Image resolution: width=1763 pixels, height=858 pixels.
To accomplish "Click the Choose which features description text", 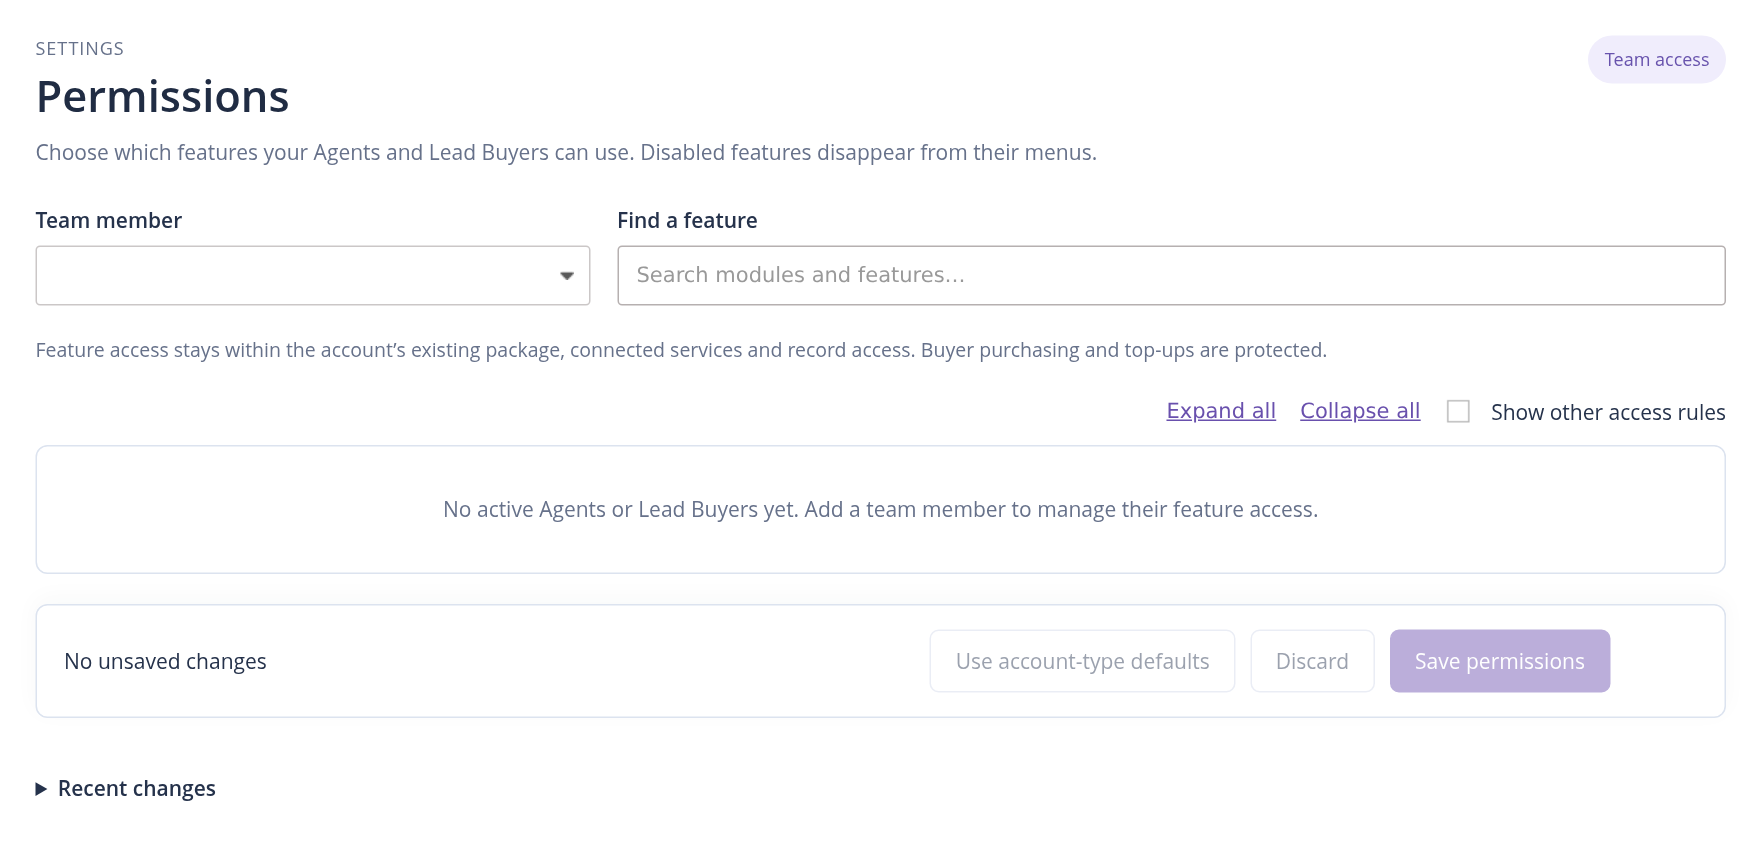I will click(x=566, y=152).
